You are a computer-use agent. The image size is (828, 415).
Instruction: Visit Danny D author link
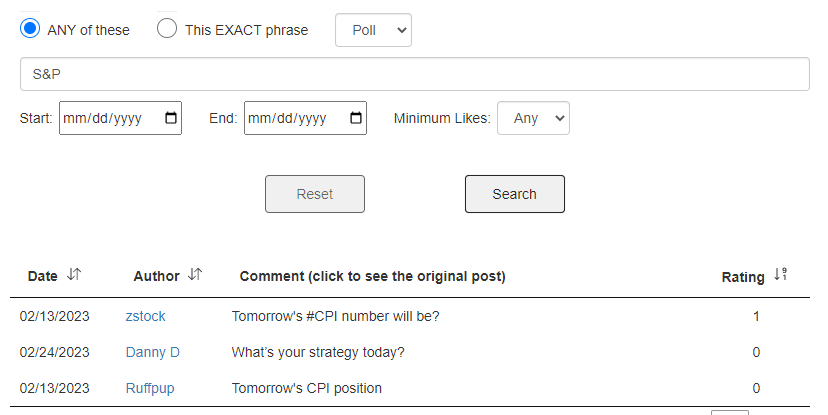coord(153,352)
